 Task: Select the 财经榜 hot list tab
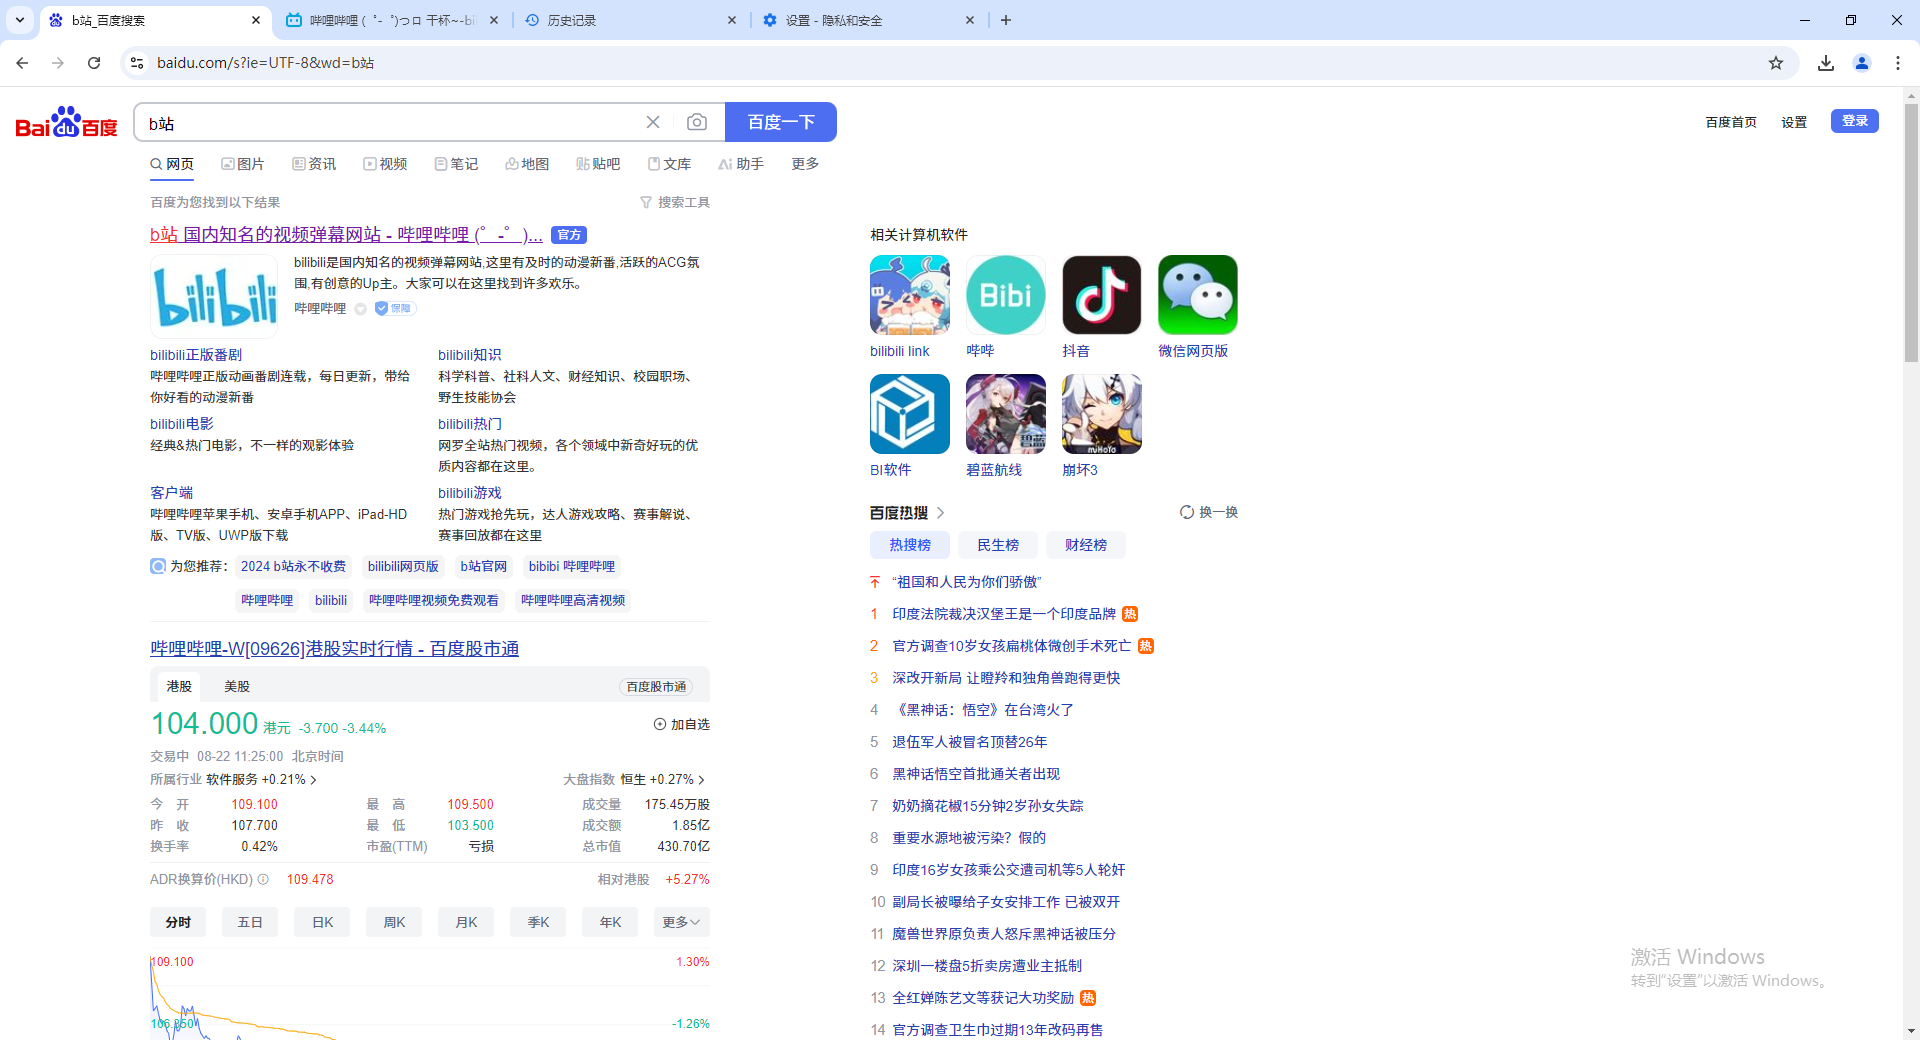click(1086, 545)
